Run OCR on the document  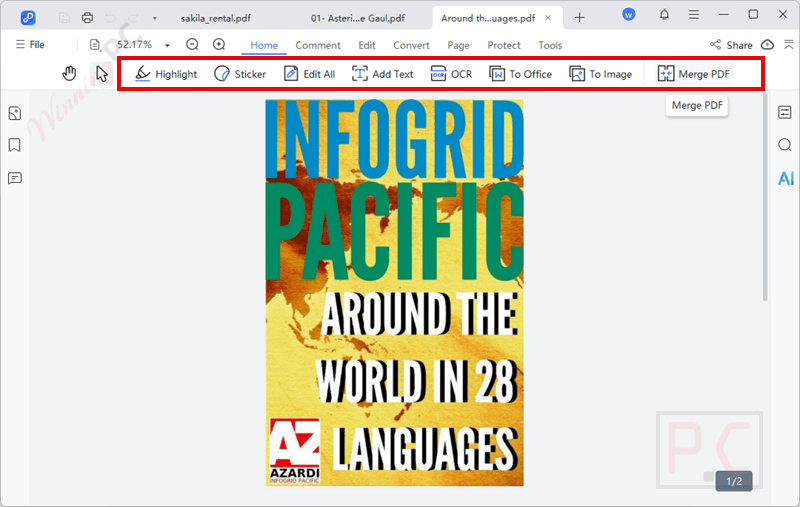pyautogui.click(x=452, y=74)
